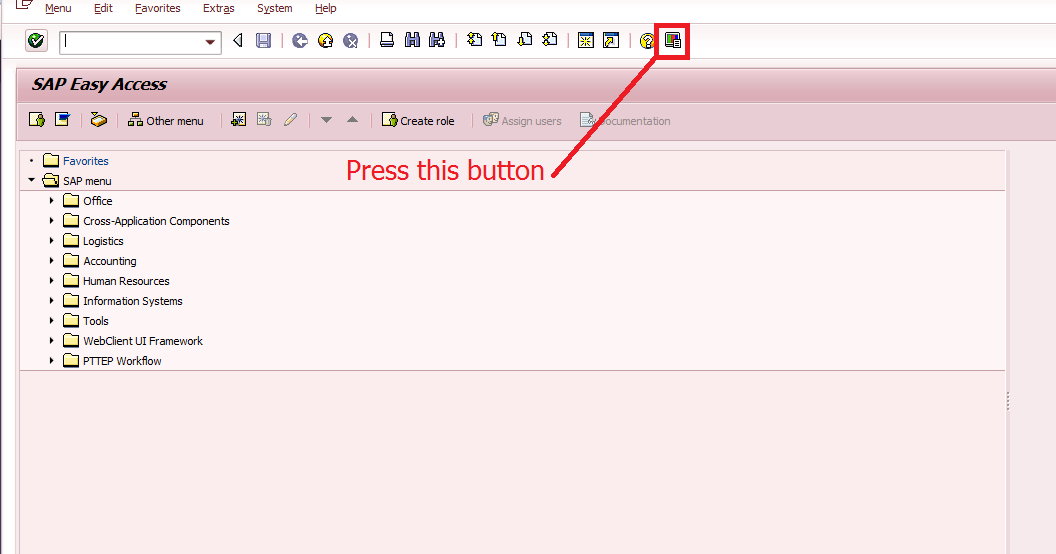The image size is (1056, 554).
Task: Click the Assign users button
Action: tap(522, 120)
